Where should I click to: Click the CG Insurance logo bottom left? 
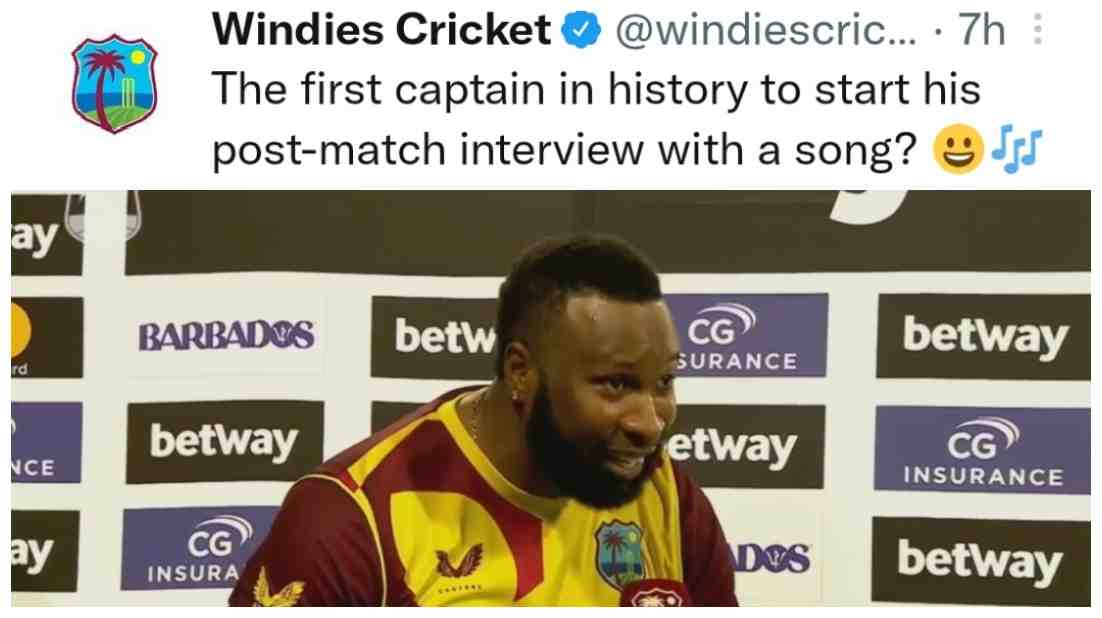pos(199,548)
